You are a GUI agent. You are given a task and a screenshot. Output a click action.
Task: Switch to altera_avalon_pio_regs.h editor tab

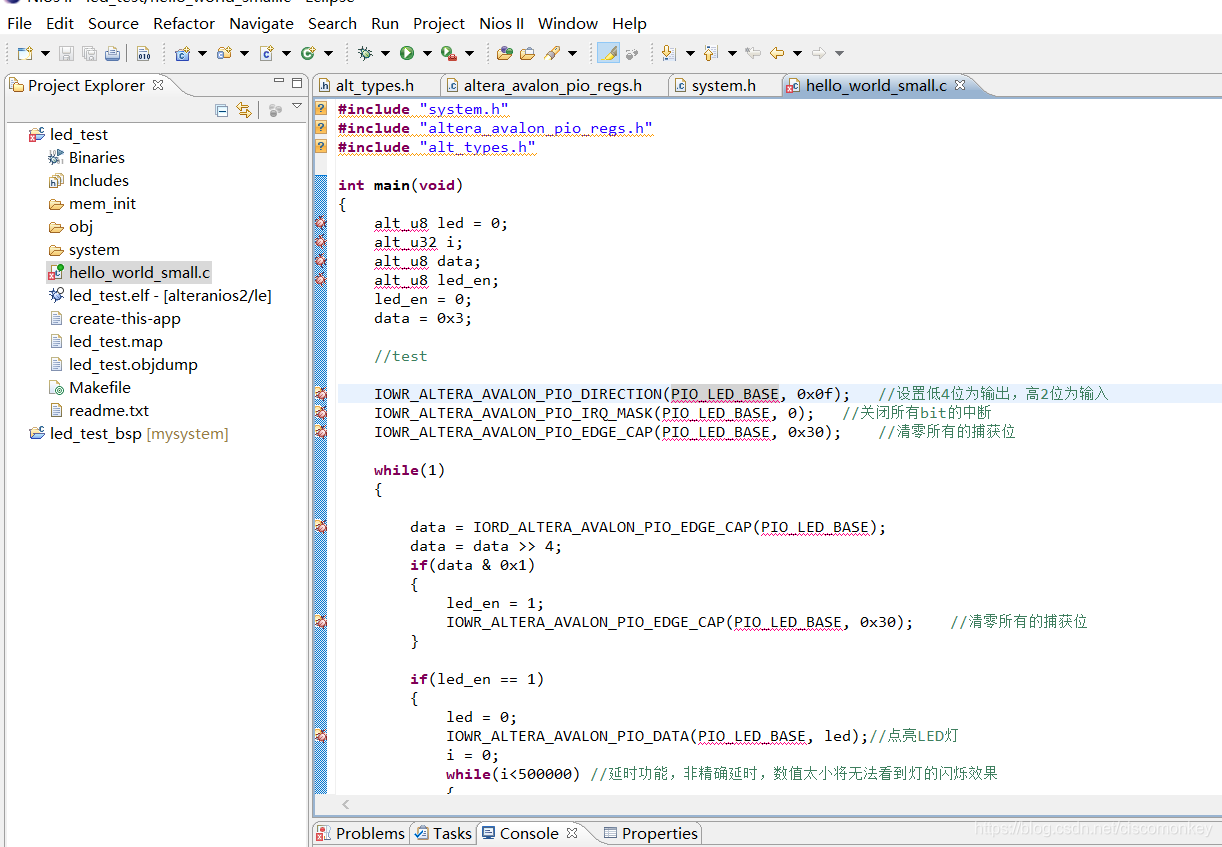point(552,86)
